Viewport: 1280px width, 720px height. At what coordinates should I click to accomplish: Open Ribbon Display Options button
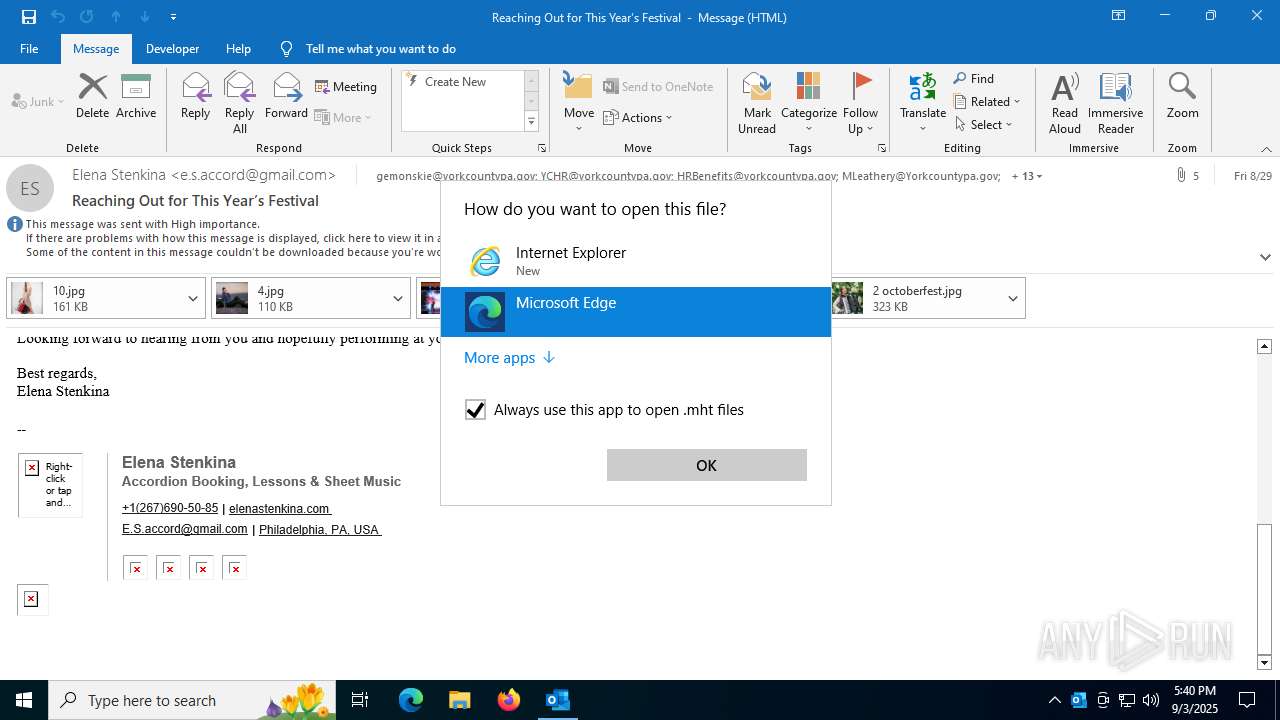[x=1118, y=16]
